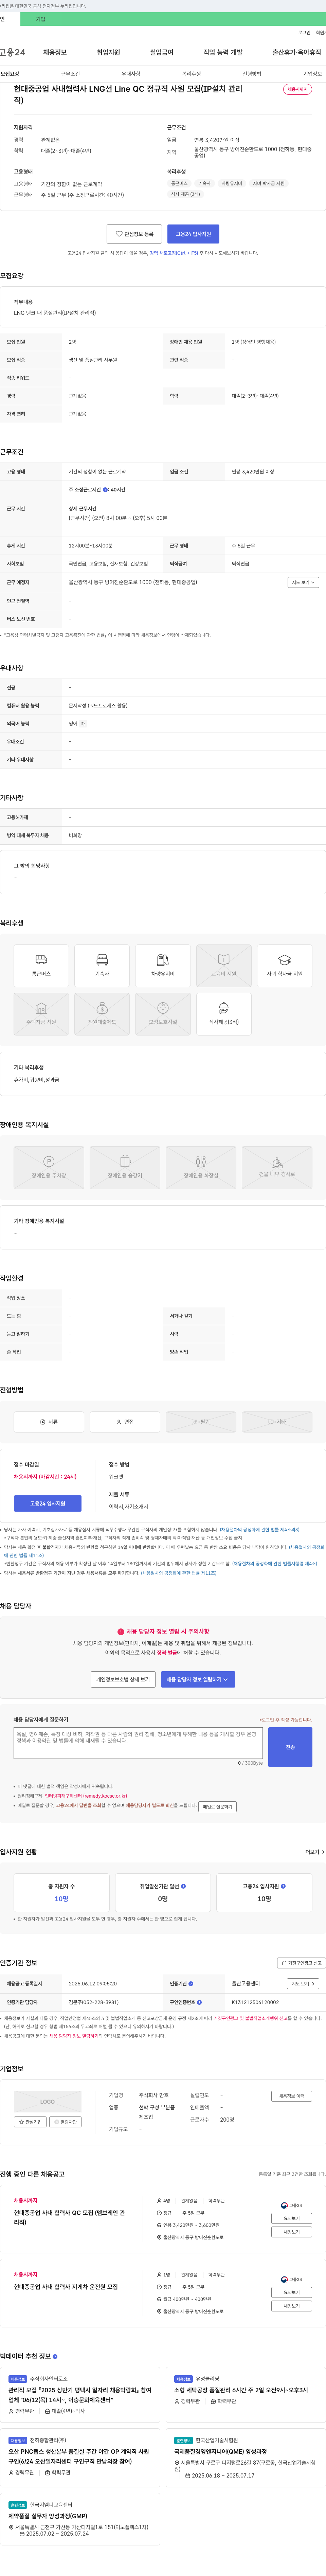The image size is (326, 2576).
Task: Expand 지도 보기 in 근무 예정지 row
Action: [303, 582]
